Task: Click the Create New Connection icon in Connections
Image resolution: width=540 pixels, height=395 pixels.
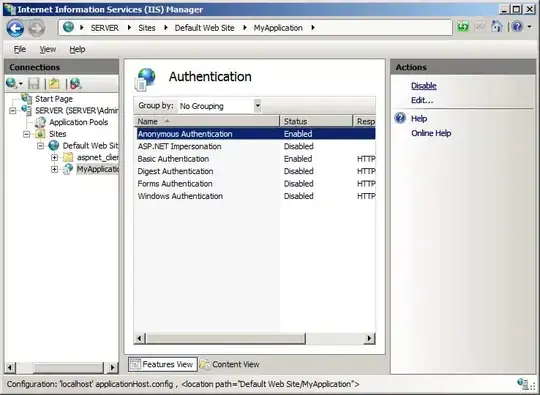Action: 12,83
